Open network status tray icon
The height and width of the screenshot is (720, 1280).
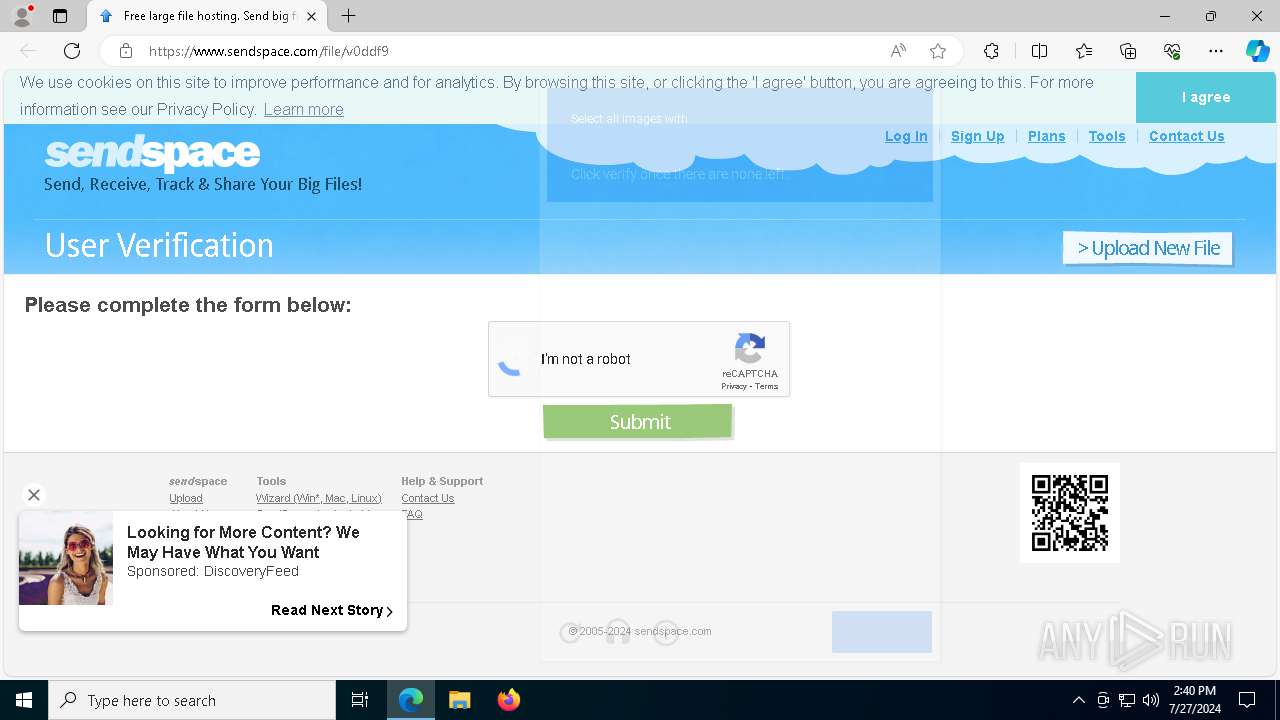coord(1127,700)
